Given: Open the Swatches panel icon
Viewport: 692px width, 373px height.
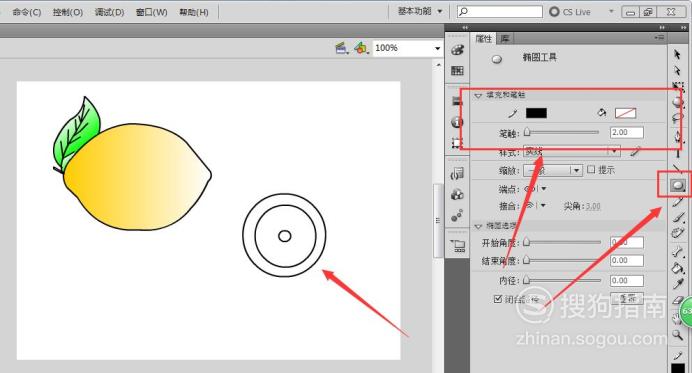Looking at the screenshot, I should pos(458,71).
